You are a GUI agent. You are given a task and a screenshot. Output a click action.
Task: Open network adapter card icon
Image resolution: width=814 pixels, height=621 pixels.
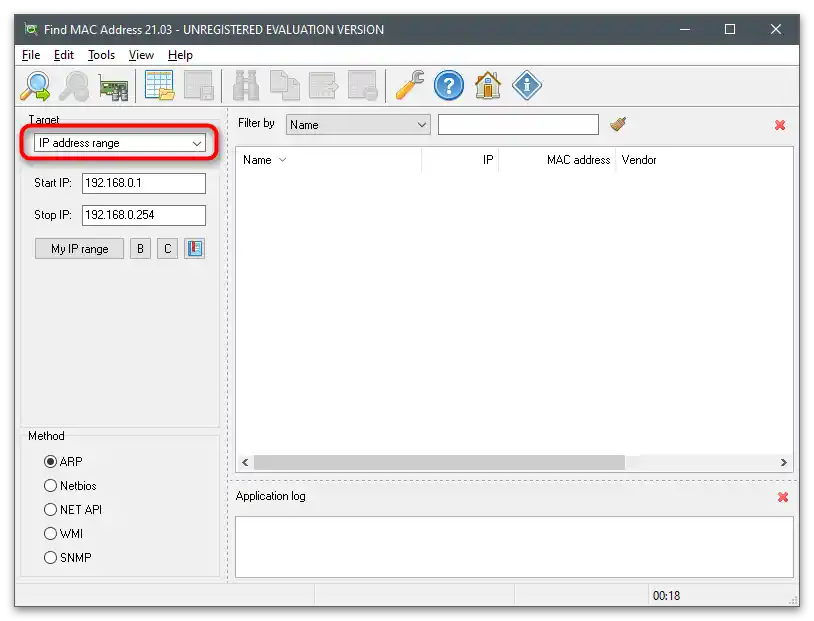click(x=113, y=87)
